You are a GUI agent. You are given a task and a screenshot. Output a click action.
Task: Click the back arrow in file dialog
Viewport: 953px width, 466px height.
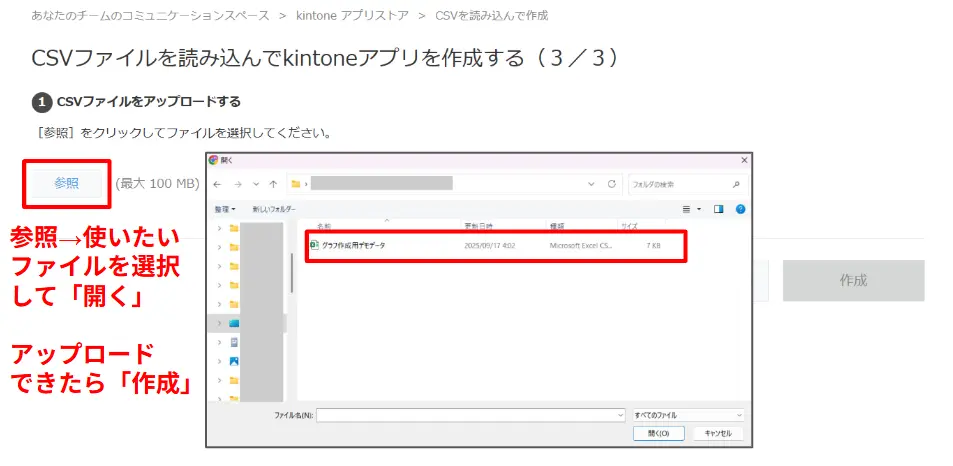[217, 185]
